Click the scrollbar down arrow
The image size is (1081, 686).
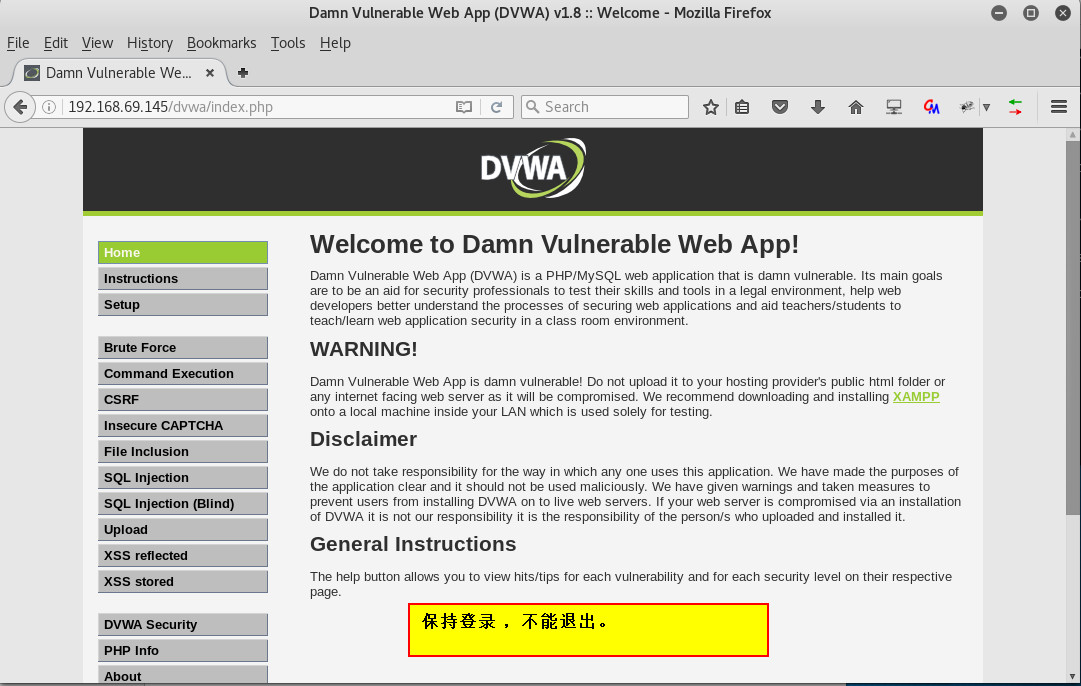1072,677
